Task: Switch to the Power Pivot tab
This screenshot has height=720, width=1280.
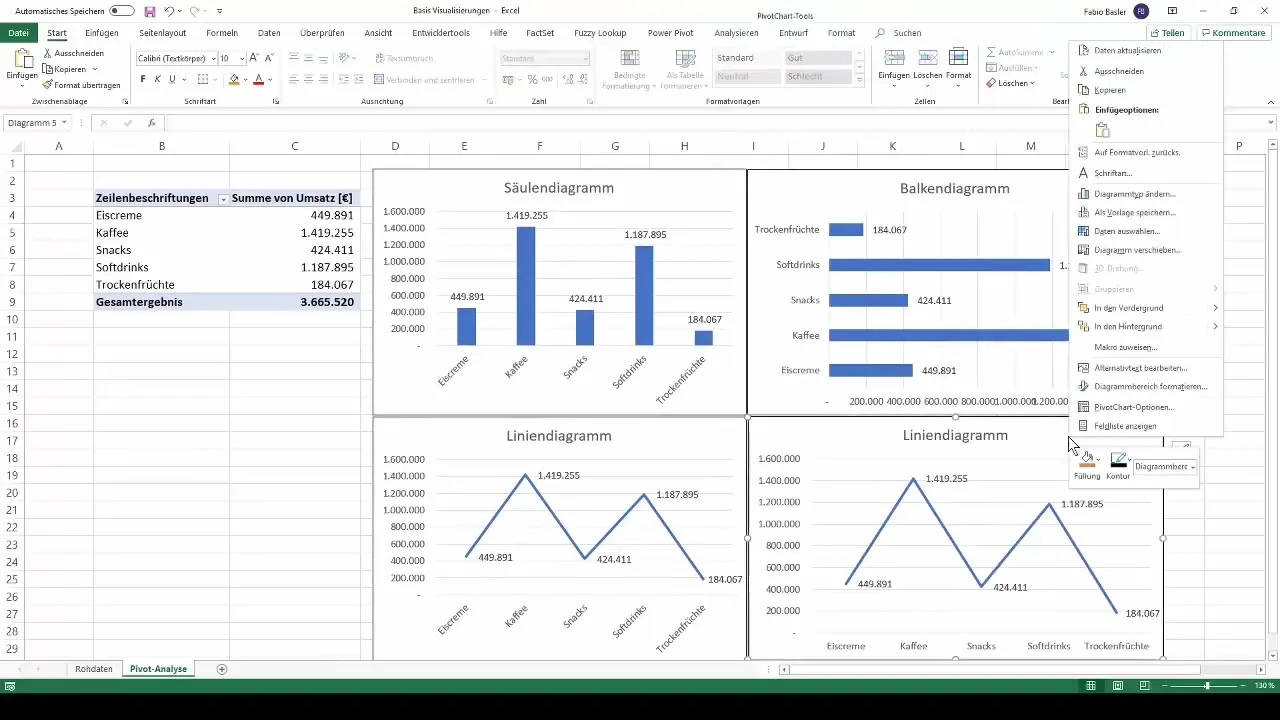Action: (x=671, y=33)
